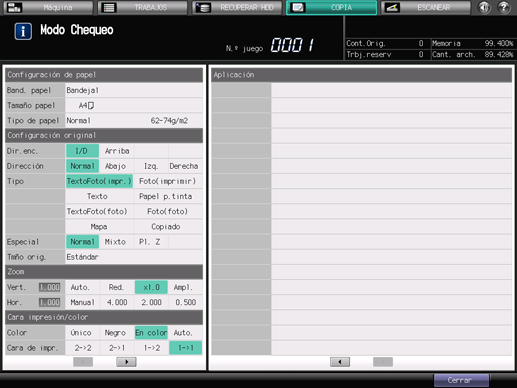This screenshot has width=517, height=388.
Task: Choose TextoFoto(impr.) original type
Action: pyautogui.click(x=99, y=181)
